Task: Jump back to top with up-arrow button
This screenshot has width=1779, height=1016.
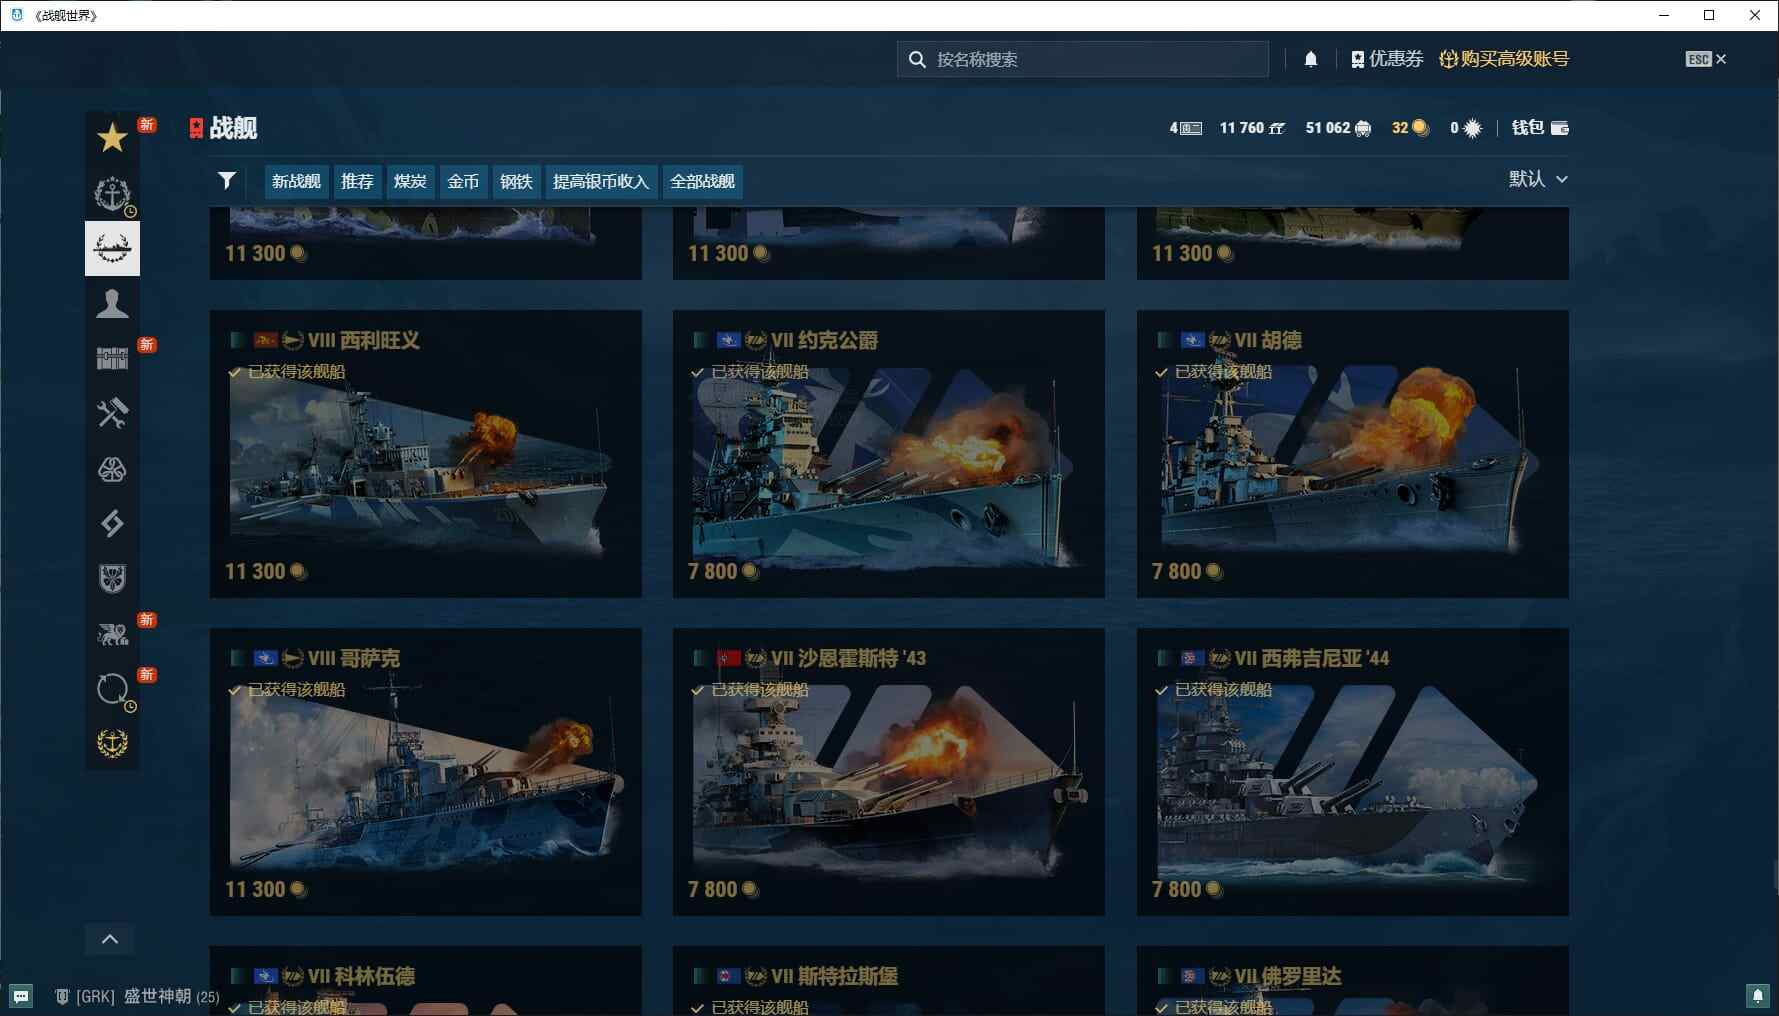Action: (x=110, y=939)
